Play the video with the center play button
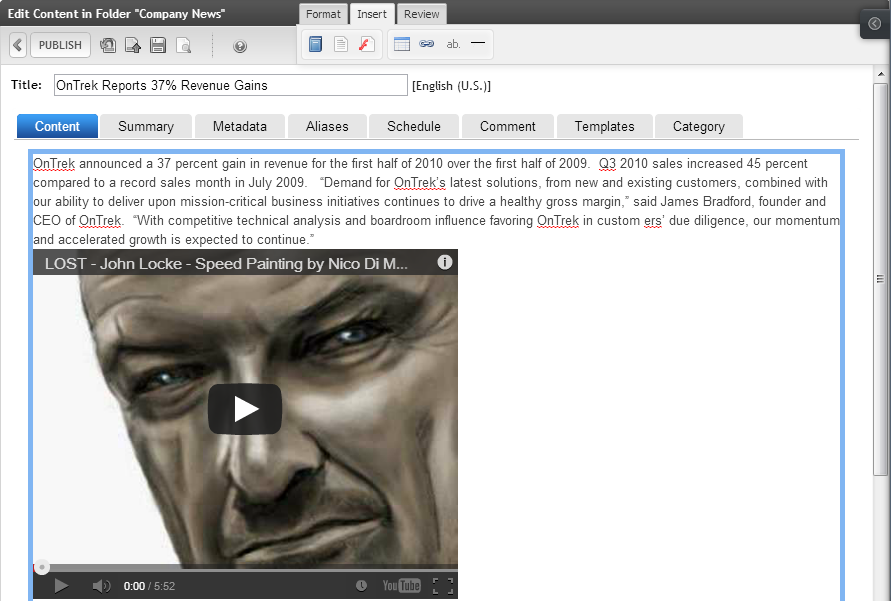Viewport: 891px width, 601px height. click(245, 409)
